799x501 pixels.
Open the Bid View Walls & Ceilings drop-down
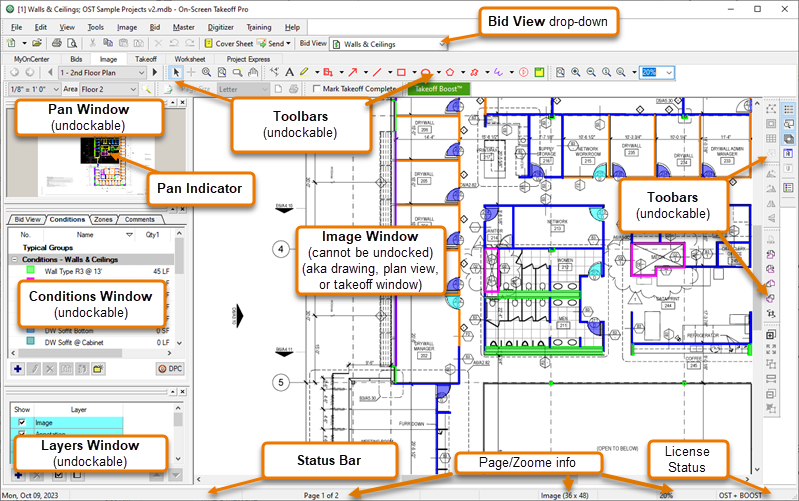click(x=442, y=44)
